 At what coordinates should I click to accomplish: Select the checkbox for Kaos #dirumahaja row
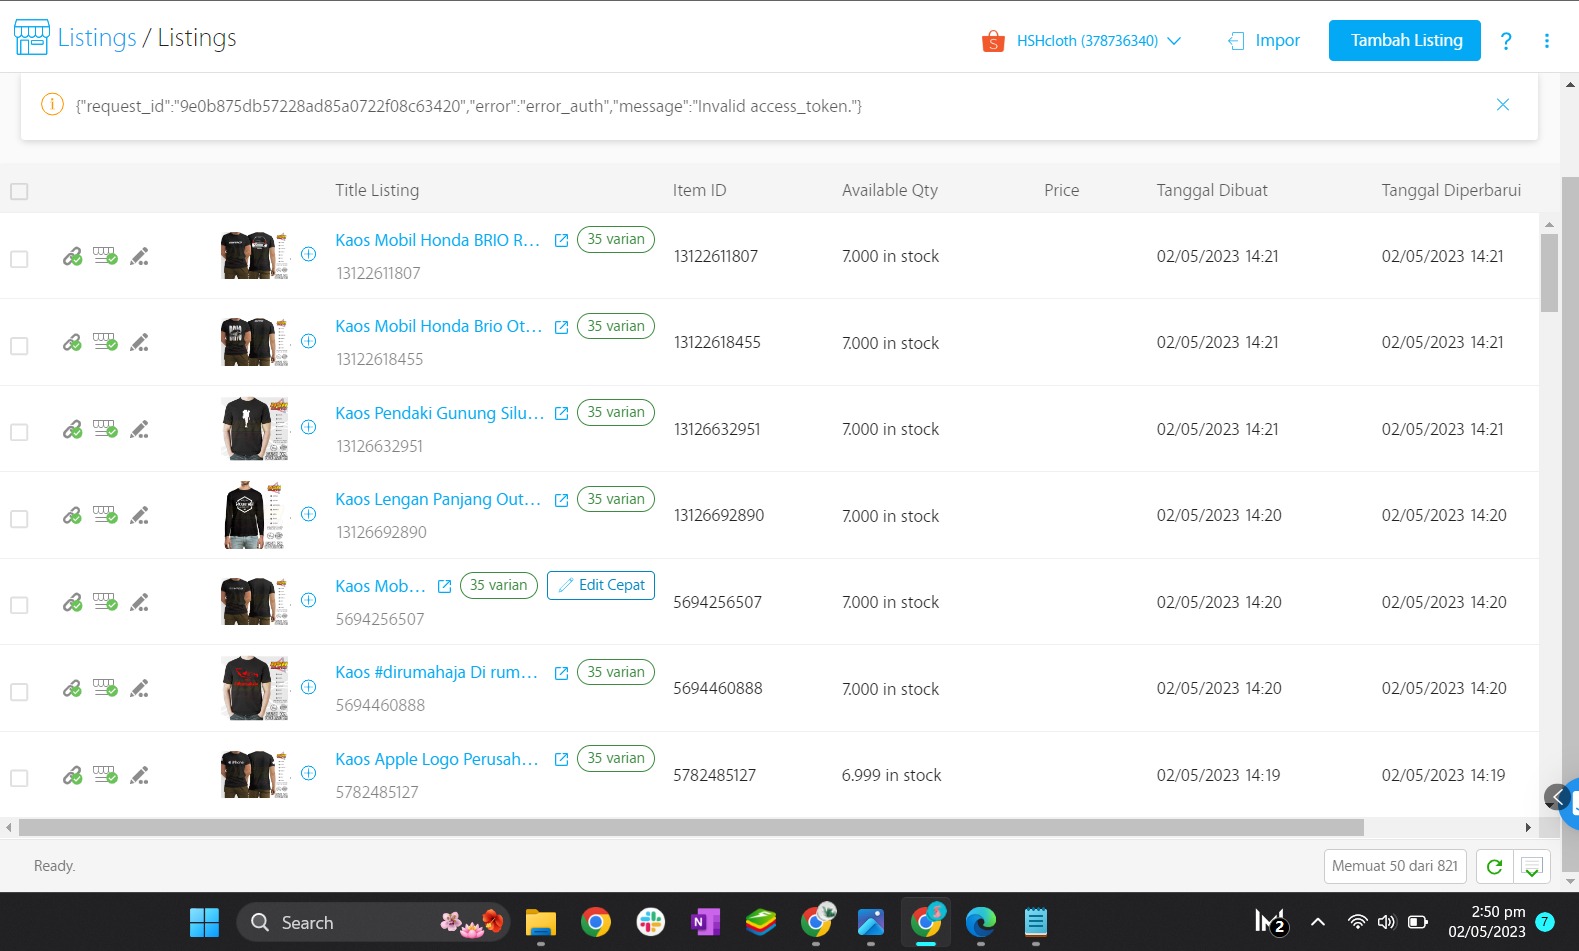[19, 692]
